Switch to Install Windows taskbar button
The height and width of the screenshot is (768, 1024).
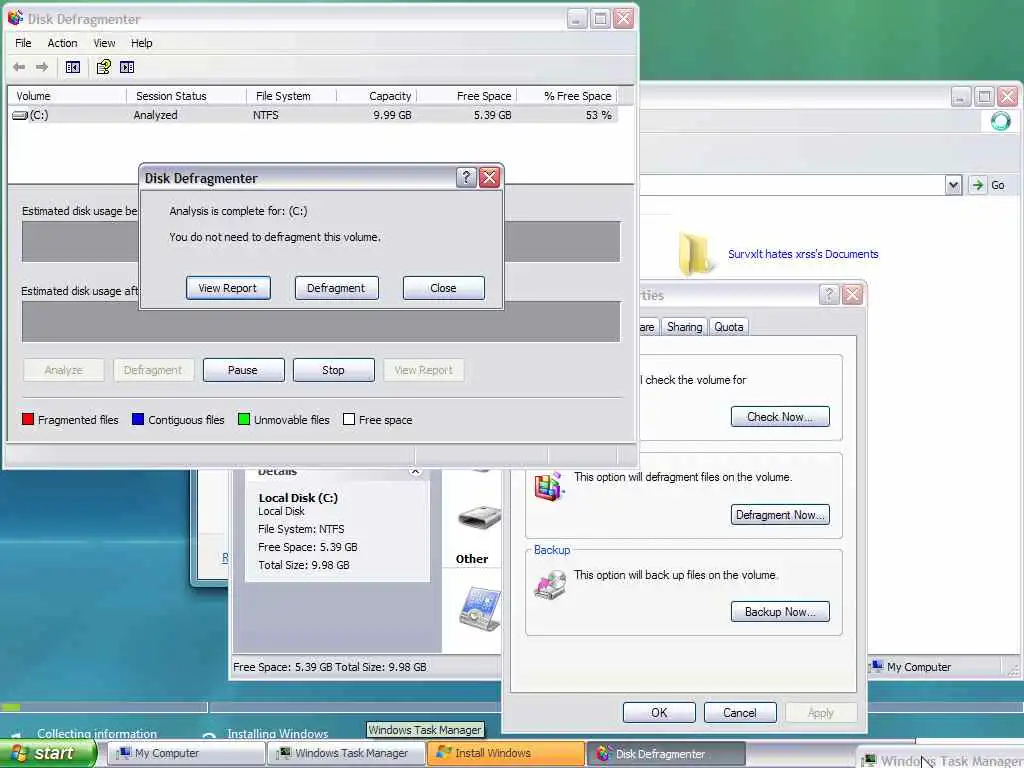[506, 753]
